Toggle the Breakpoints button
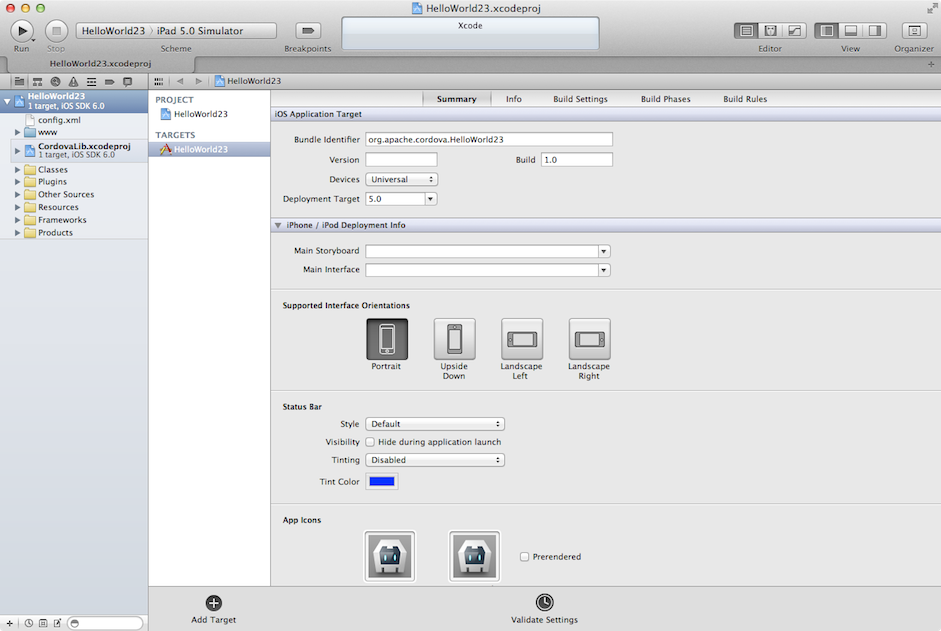Screen dimensions: 941x631 (308, 31)
